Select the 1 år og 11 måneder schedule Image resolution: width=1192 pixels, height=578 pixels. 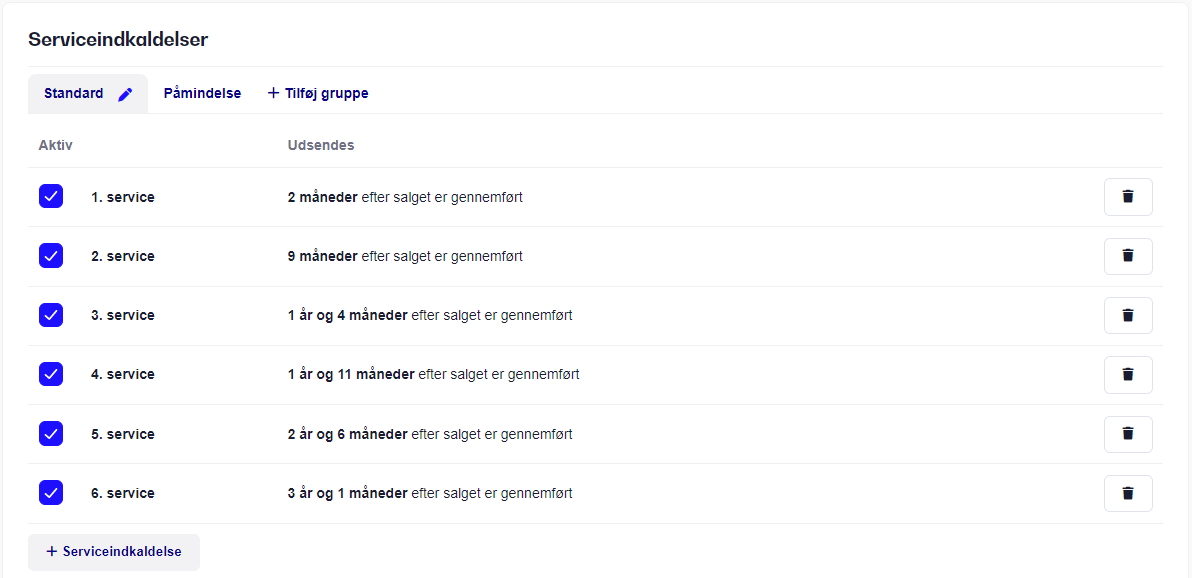(x=350, y=375)
